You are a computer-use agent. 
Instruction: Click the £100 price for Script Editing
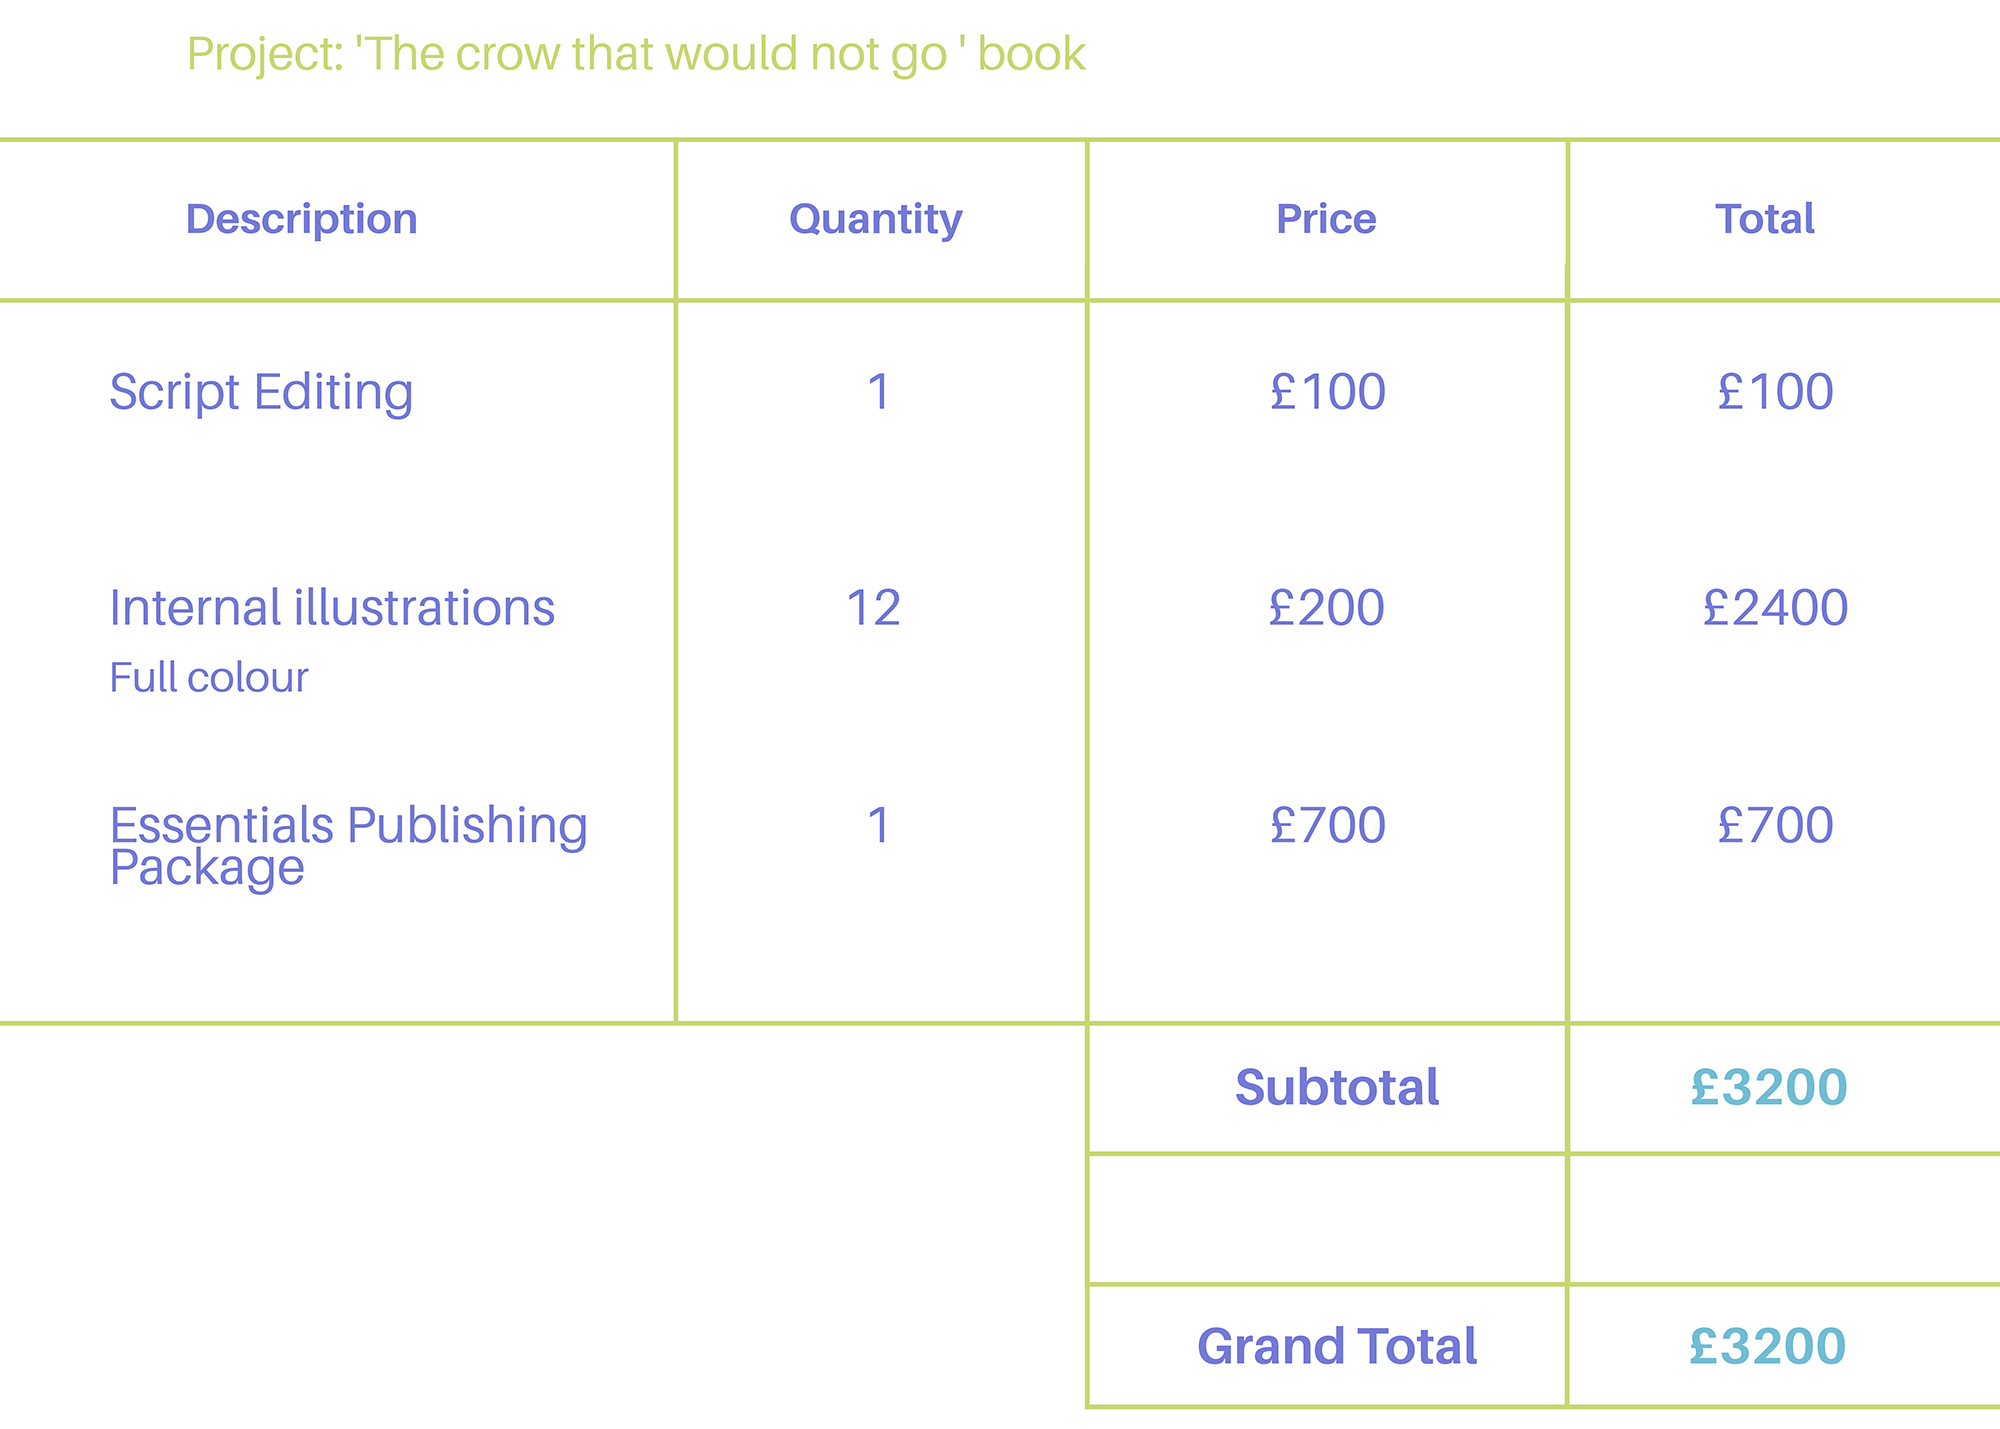(x=1328, y=392)
